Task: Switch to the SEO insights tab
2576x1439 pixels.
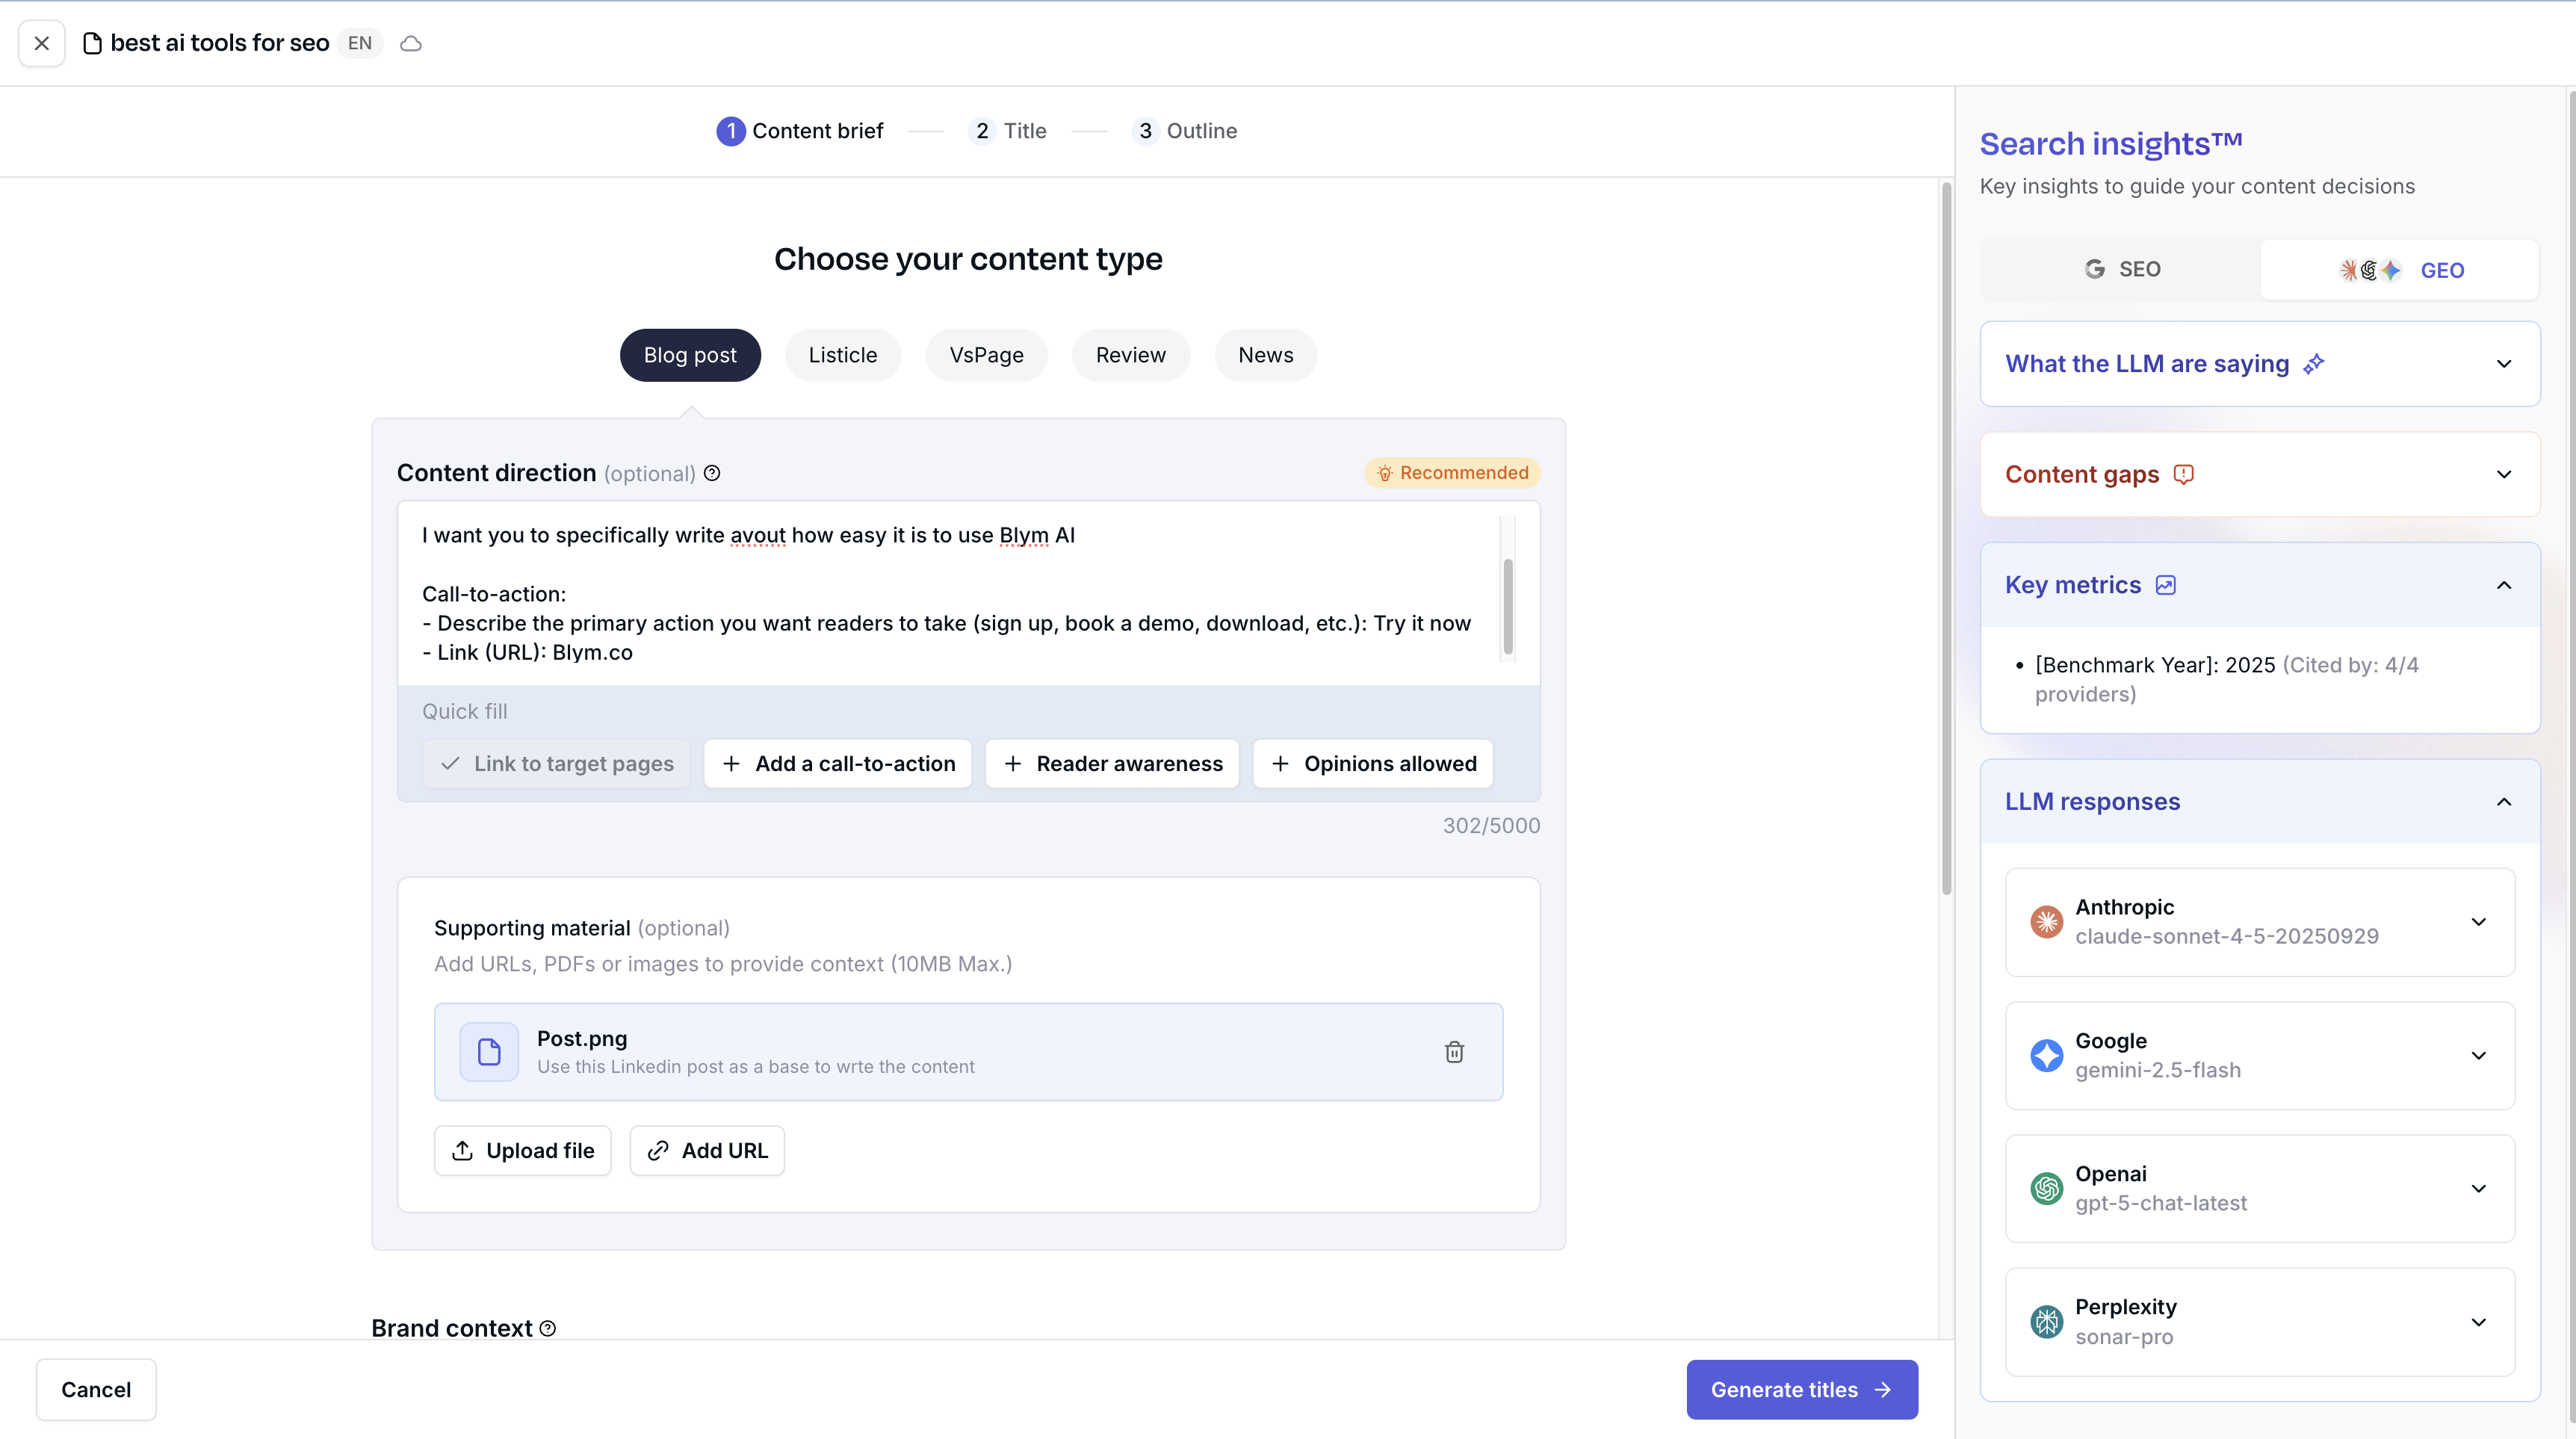Action: [x=2122, y=270]
